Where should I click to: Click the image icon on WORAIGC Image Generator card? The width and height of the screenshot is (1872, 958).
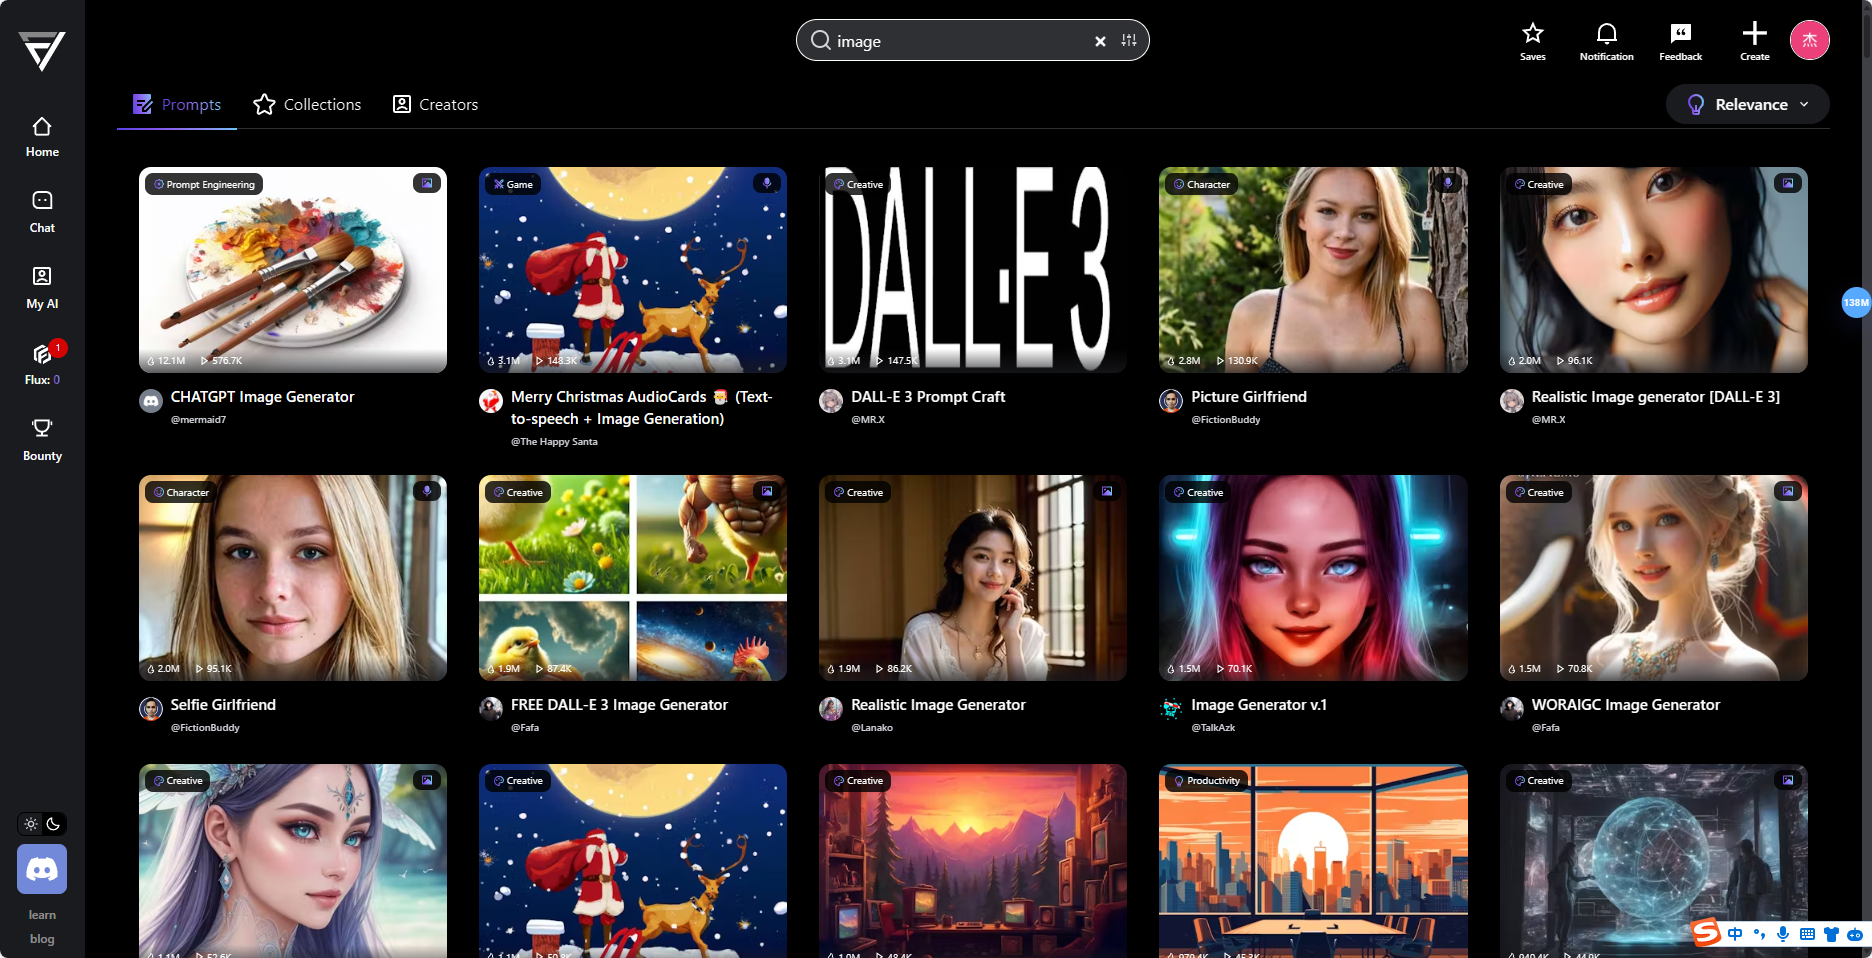(1787, 491)
